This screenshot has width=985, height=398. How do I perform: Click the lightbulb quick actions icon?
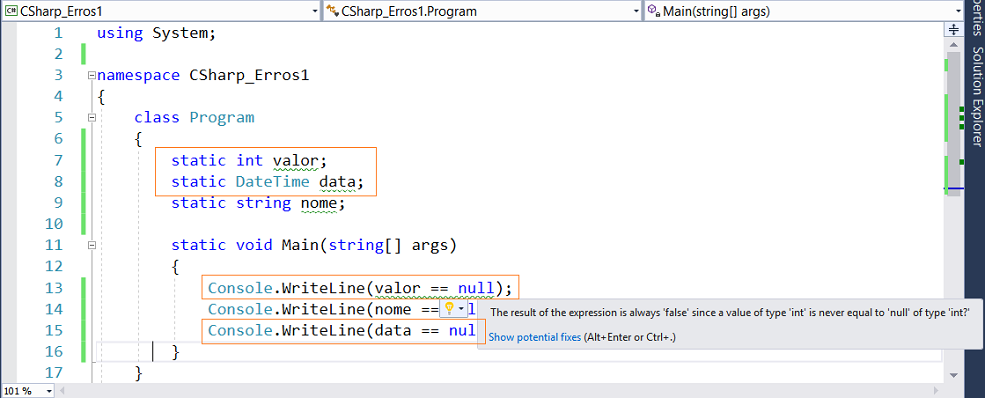coord(449,308)
